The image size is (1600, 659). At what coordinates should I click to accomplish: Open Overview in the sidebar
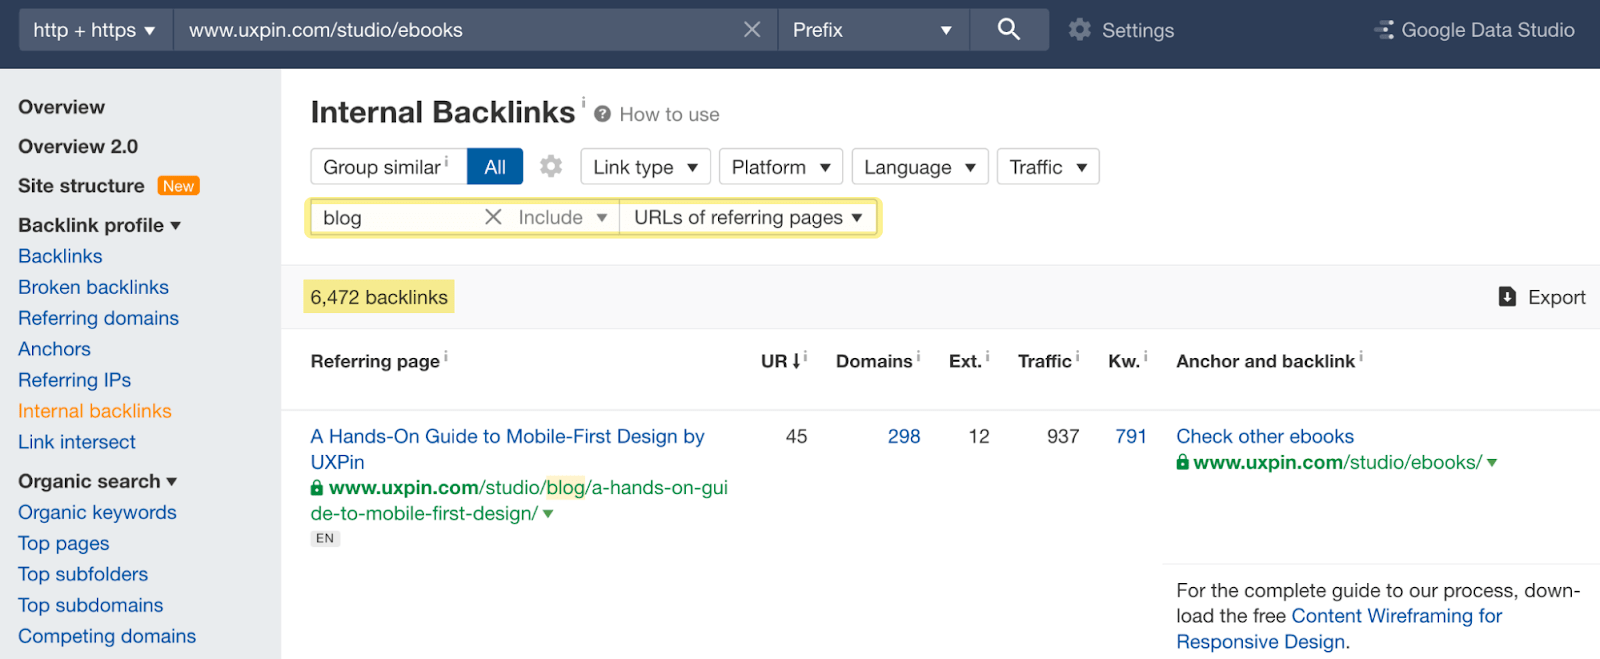pos(61,107)
